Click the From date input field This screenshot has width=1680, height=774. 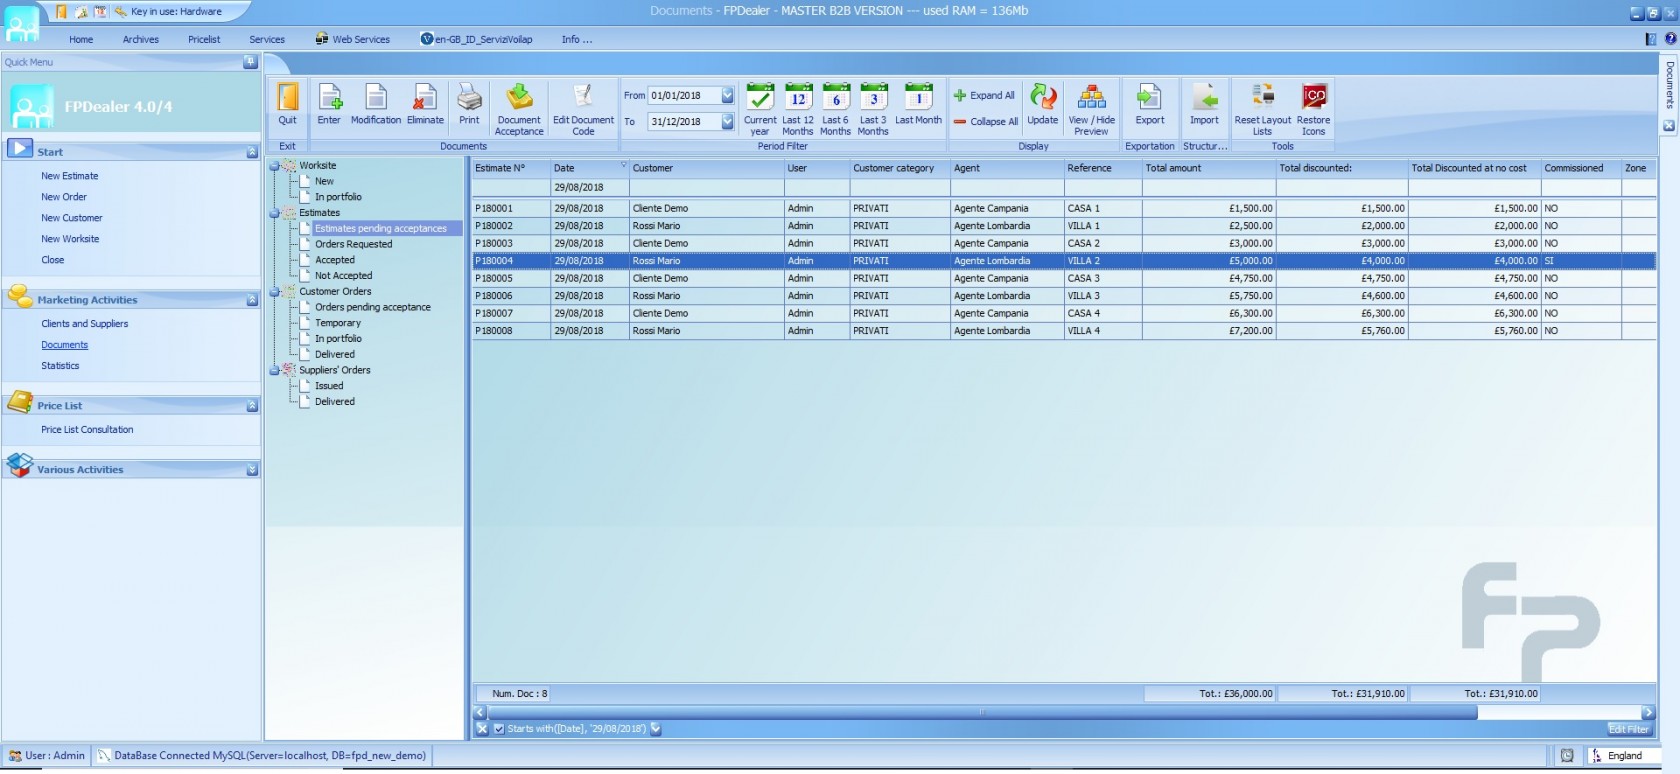coord(684,96)
